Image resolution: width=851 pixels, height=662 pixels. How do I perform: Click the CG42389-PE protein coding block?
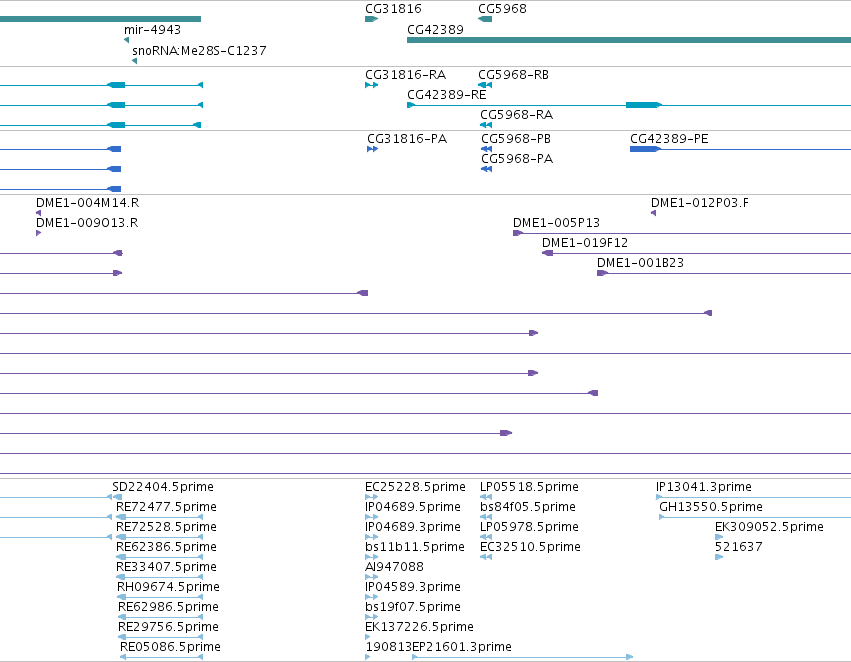645,149
